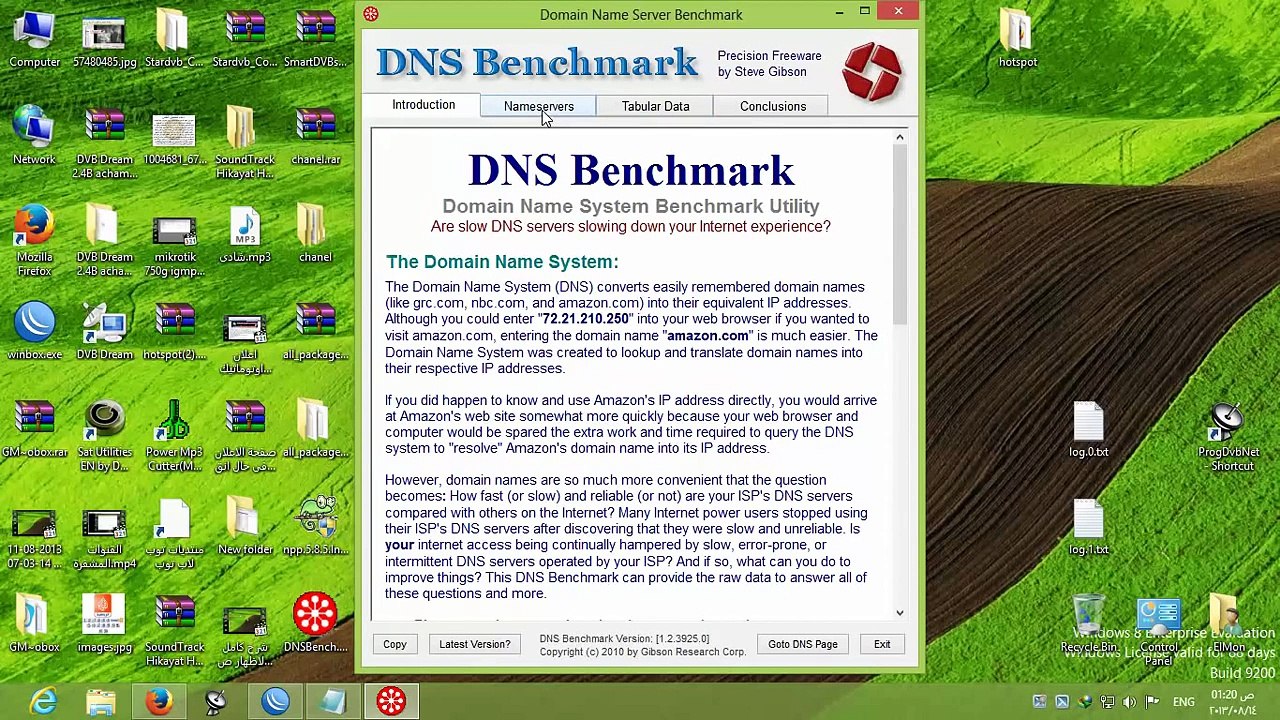Click the scrollbar down arrow in introduction pane
Image resolution: width=1280 pixels, height=720 pixels.
click(x=899, y=612)
